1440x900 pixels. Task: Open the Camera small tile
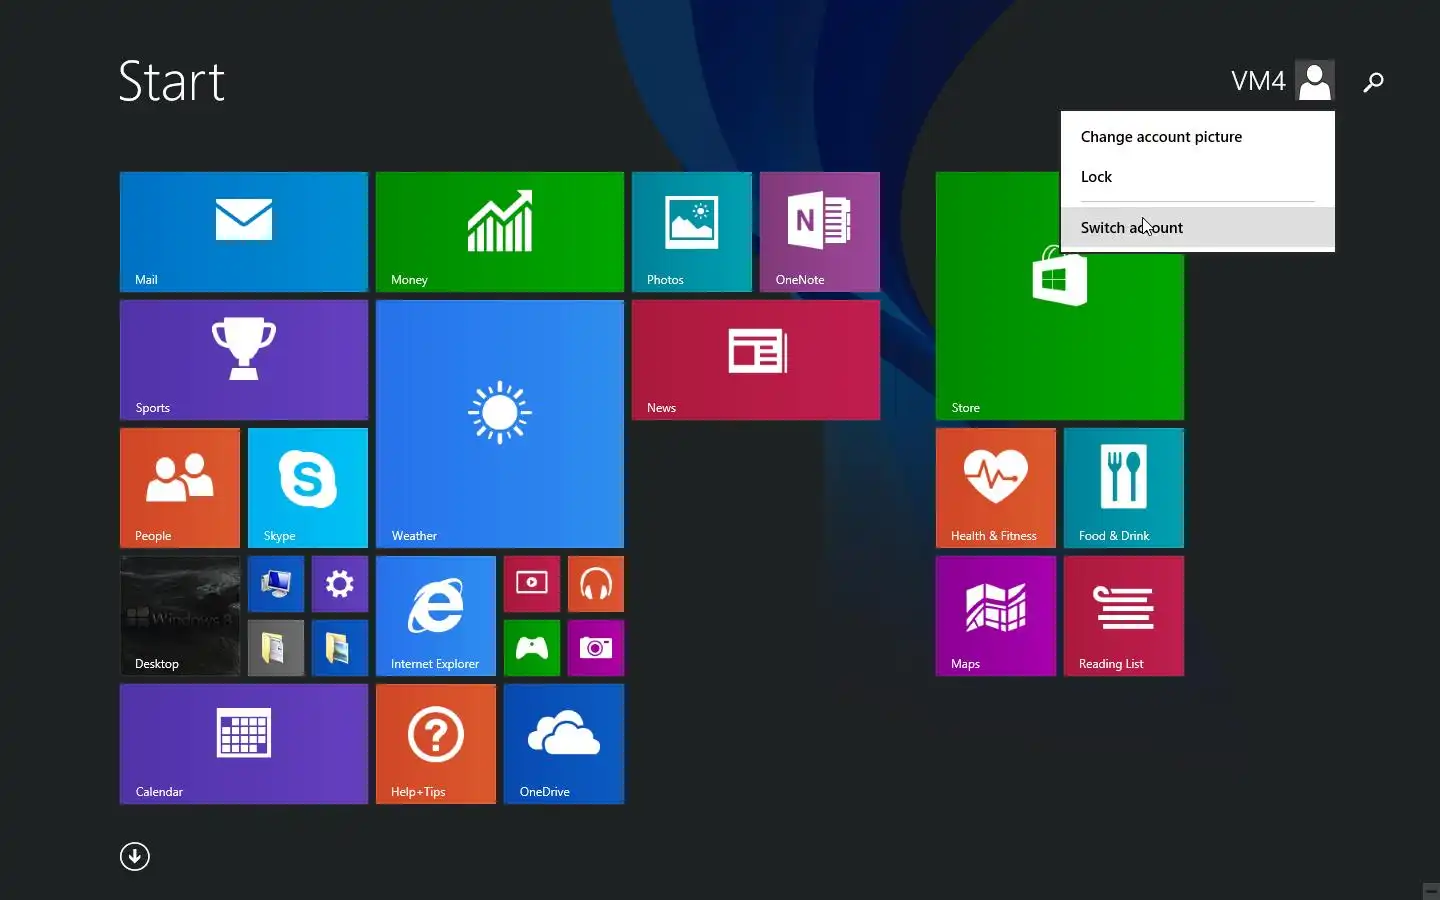[596, 648]
